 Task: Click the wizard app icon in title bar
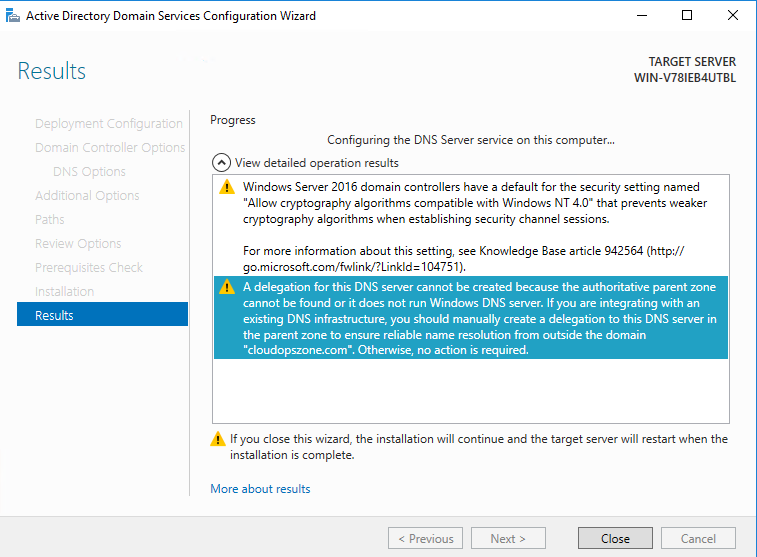13,16
